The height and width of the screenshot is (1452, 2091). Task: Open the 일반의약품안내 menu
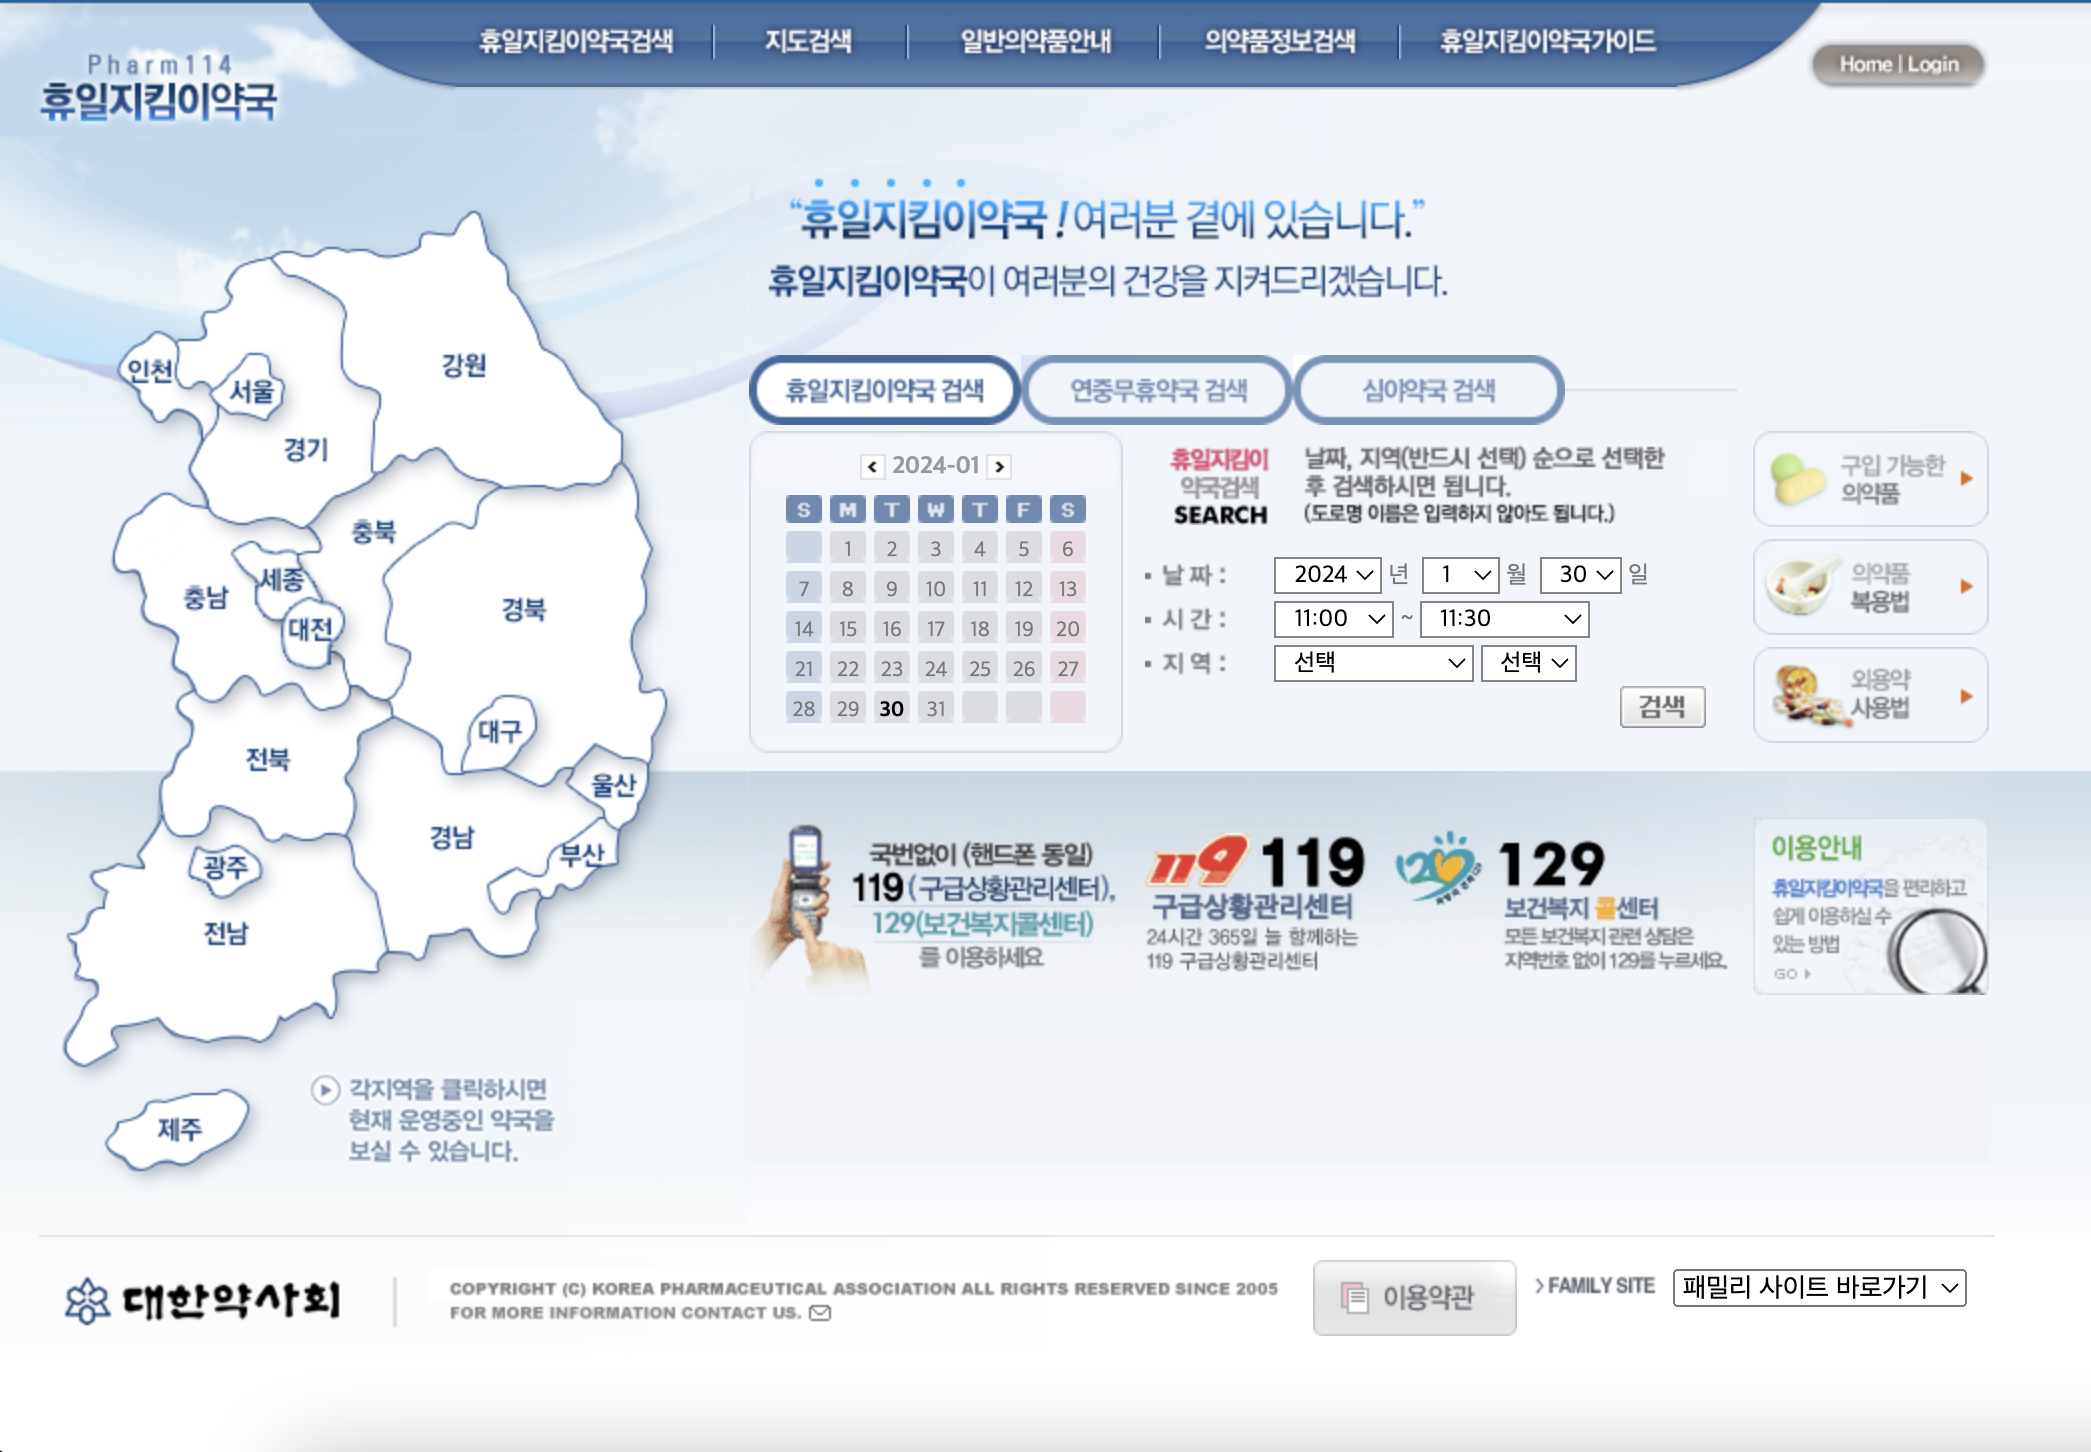tap(1037, 42)
